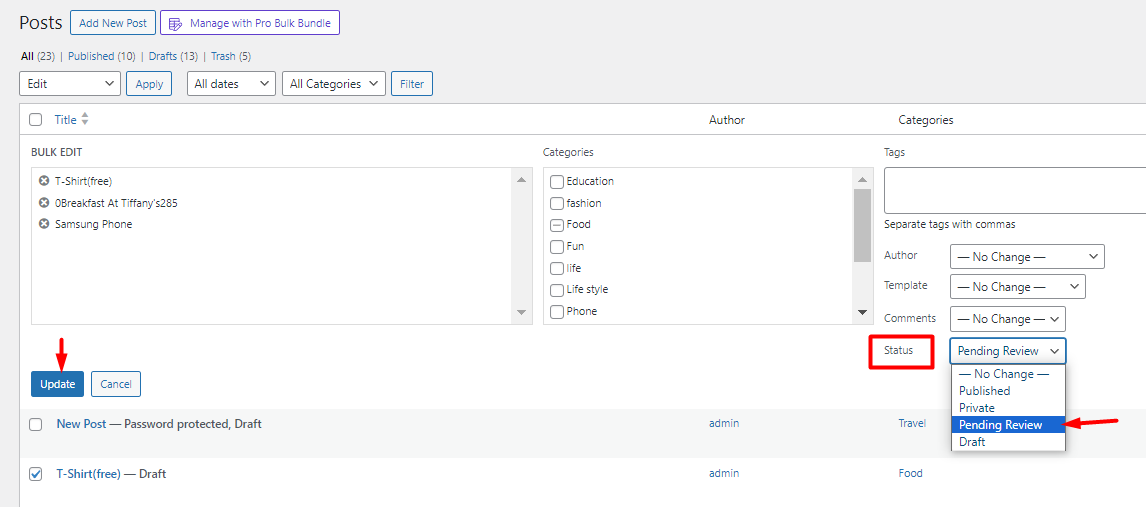Open the All dates dropdown
This screenshot has width=1146, height=507.
pos(231,84)
